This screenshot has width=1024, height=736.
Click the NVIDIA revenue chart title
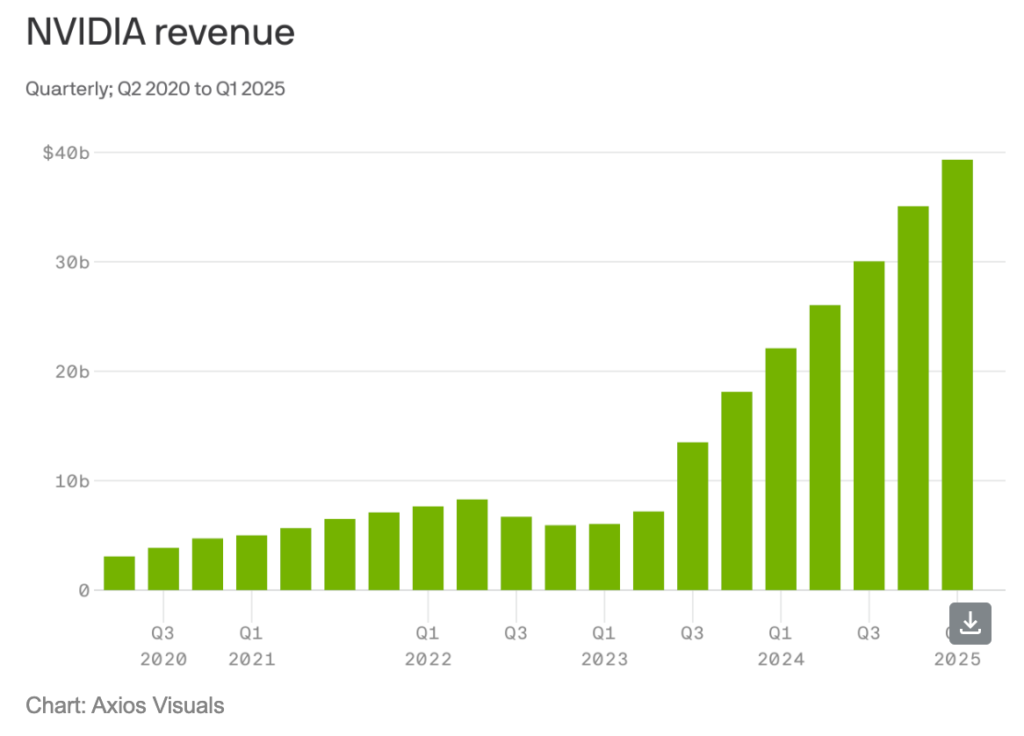[160, 33]
